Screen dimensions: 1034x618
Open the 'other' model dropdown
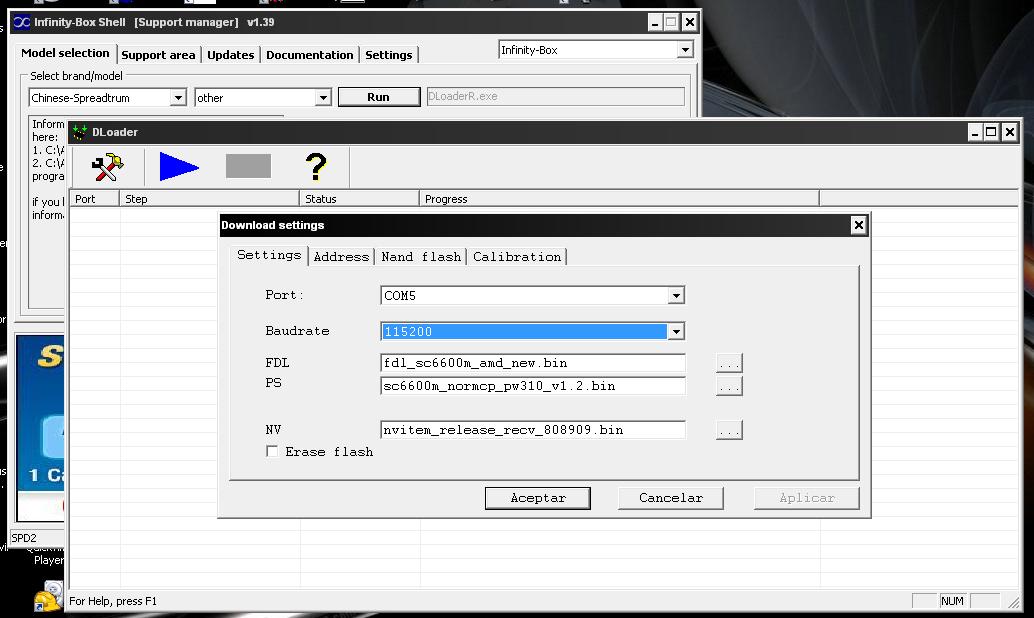coord(322,98)
